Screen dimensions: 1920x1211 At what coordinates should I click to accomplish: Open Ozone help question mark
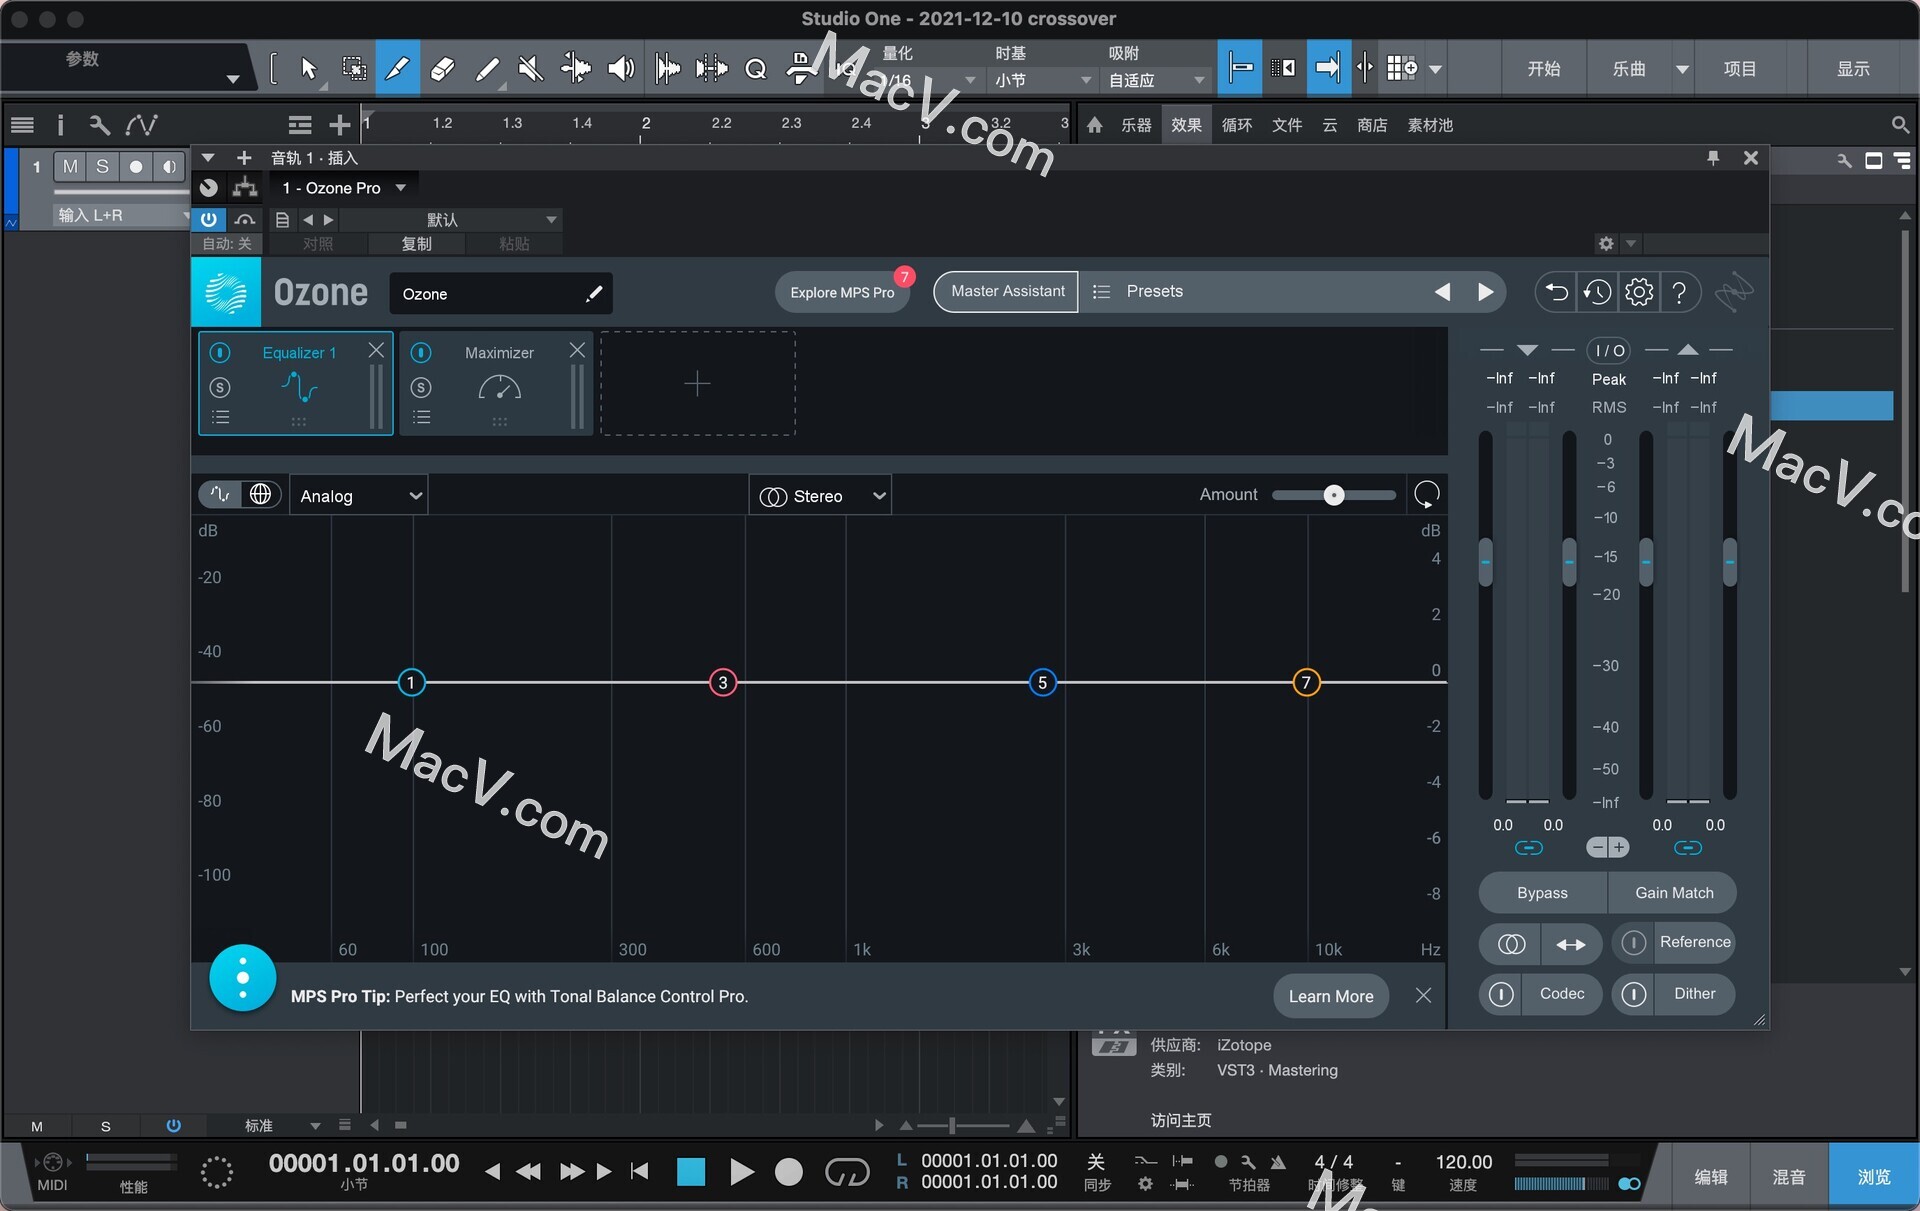tap(1680, 292)
